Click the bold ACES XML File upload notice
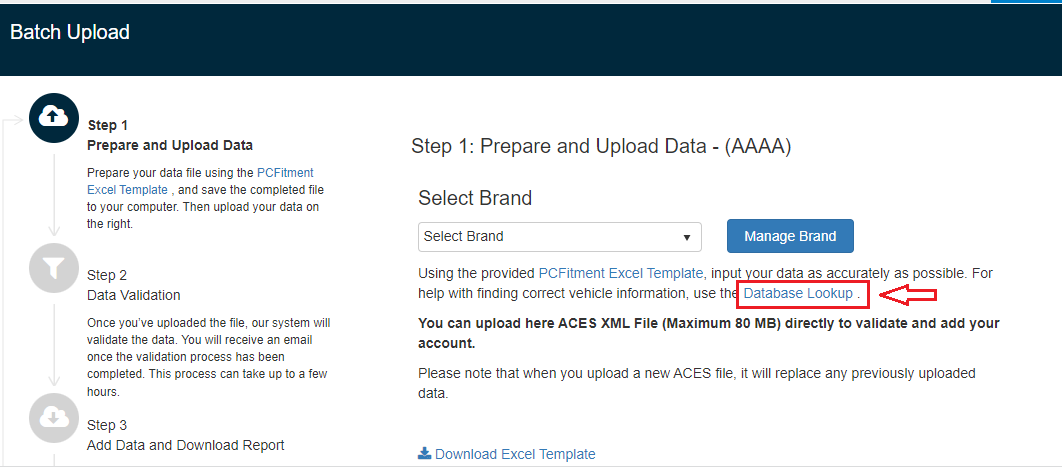1062x469 pixels. (x=708, y=333)
